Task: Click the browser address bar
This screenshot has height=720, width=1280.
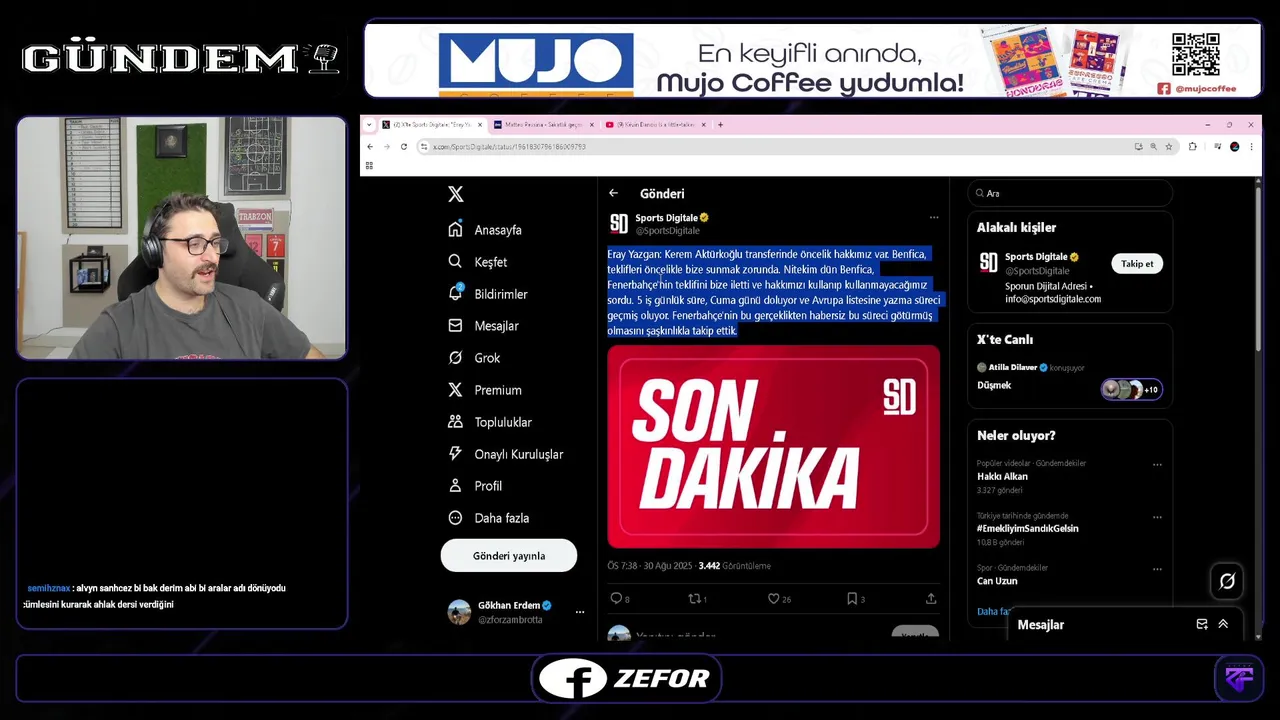Action: (780, 146)
